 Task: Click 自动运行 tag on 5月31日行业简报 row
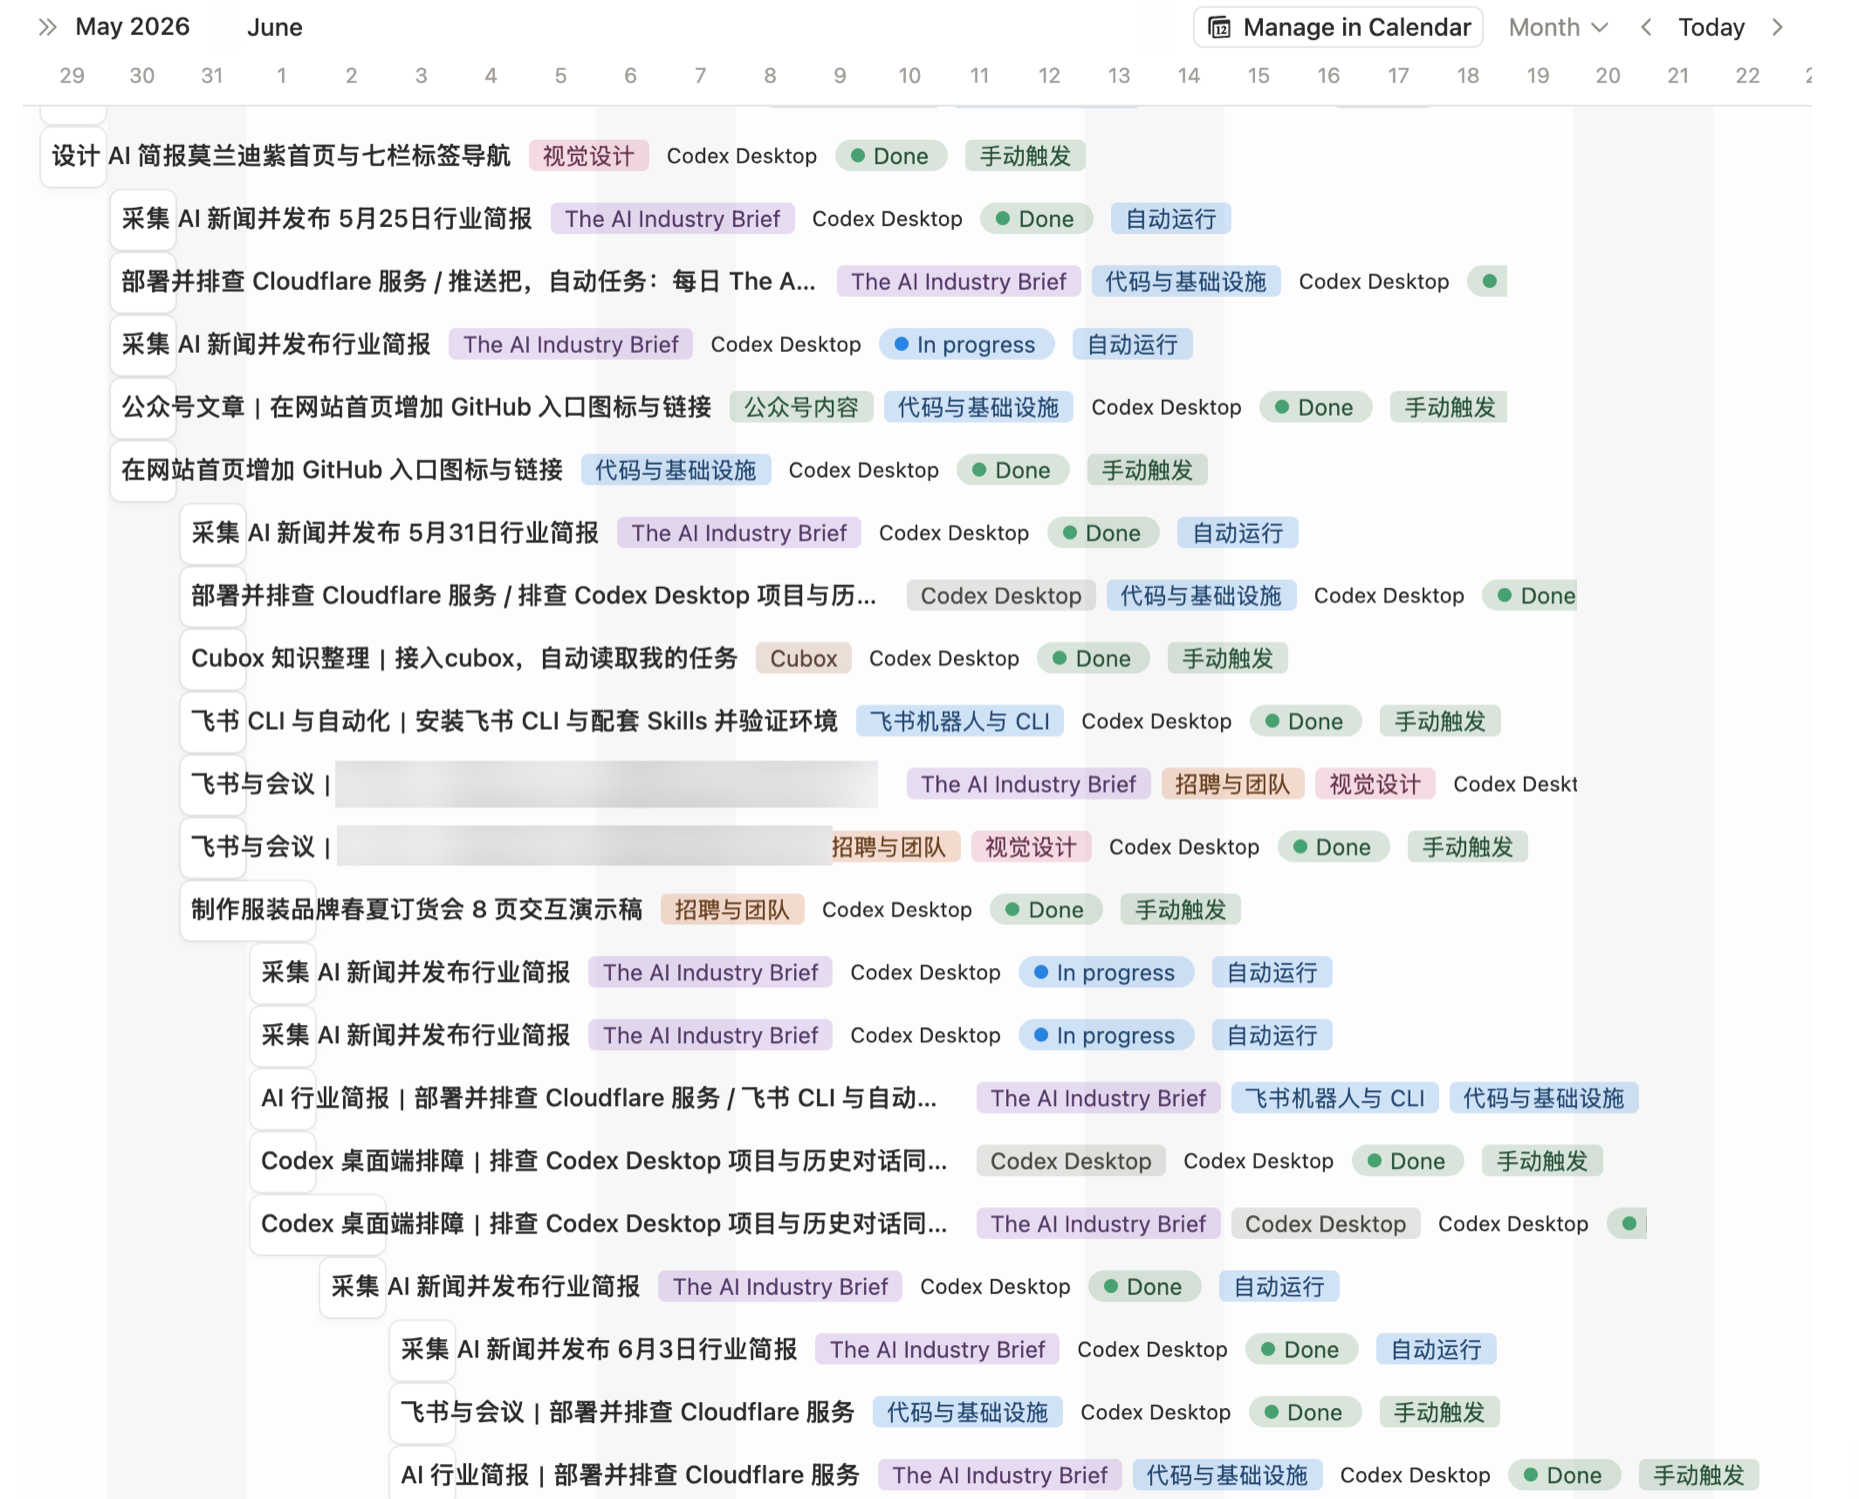pyautogui.click(x=1238, y=533)
